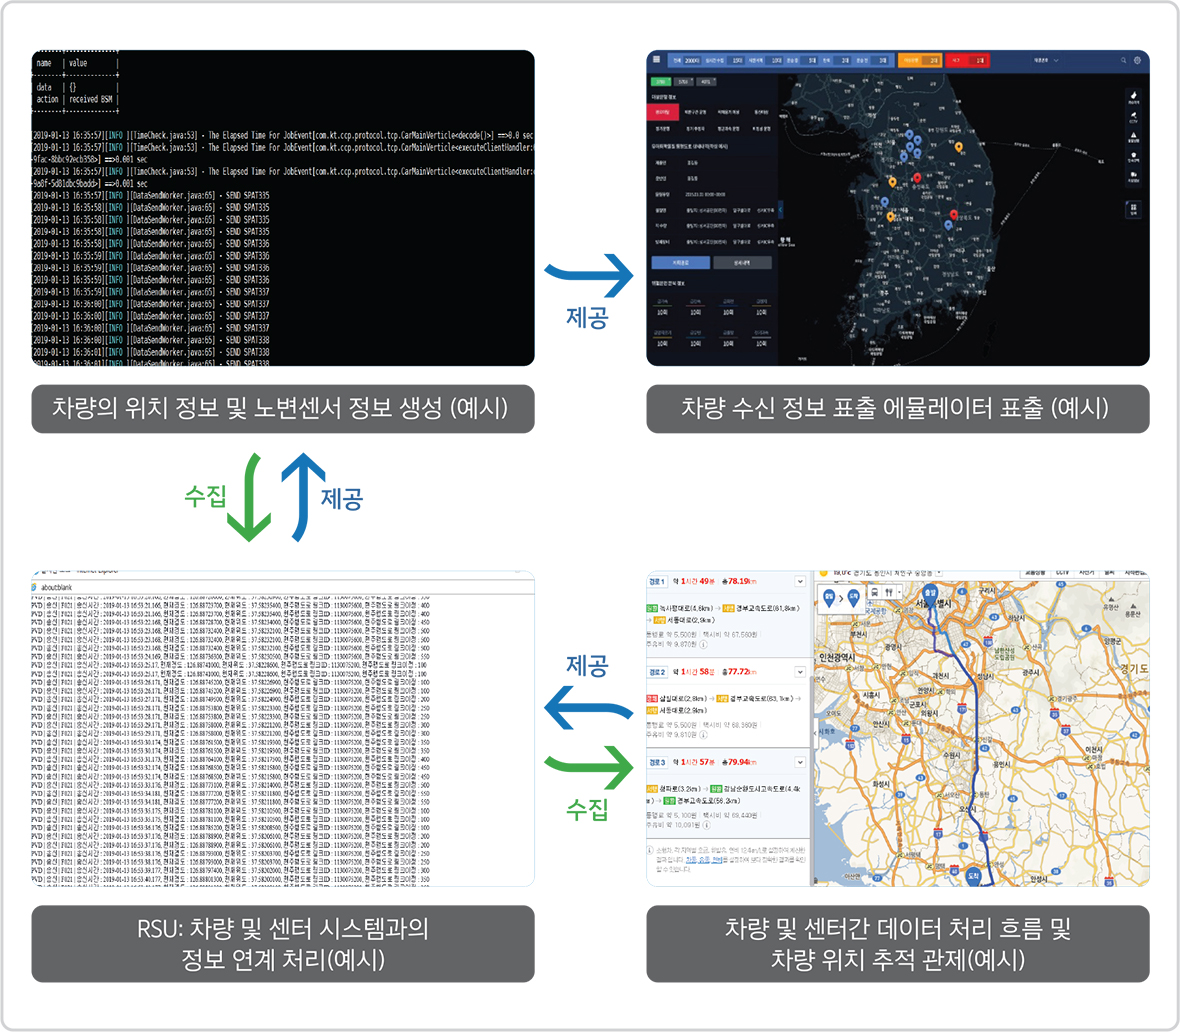The width and height of the screenshot is (1180, 1032).
Task: Click the warning triangle icon in the map sidebar
Action: (1134, 137)
